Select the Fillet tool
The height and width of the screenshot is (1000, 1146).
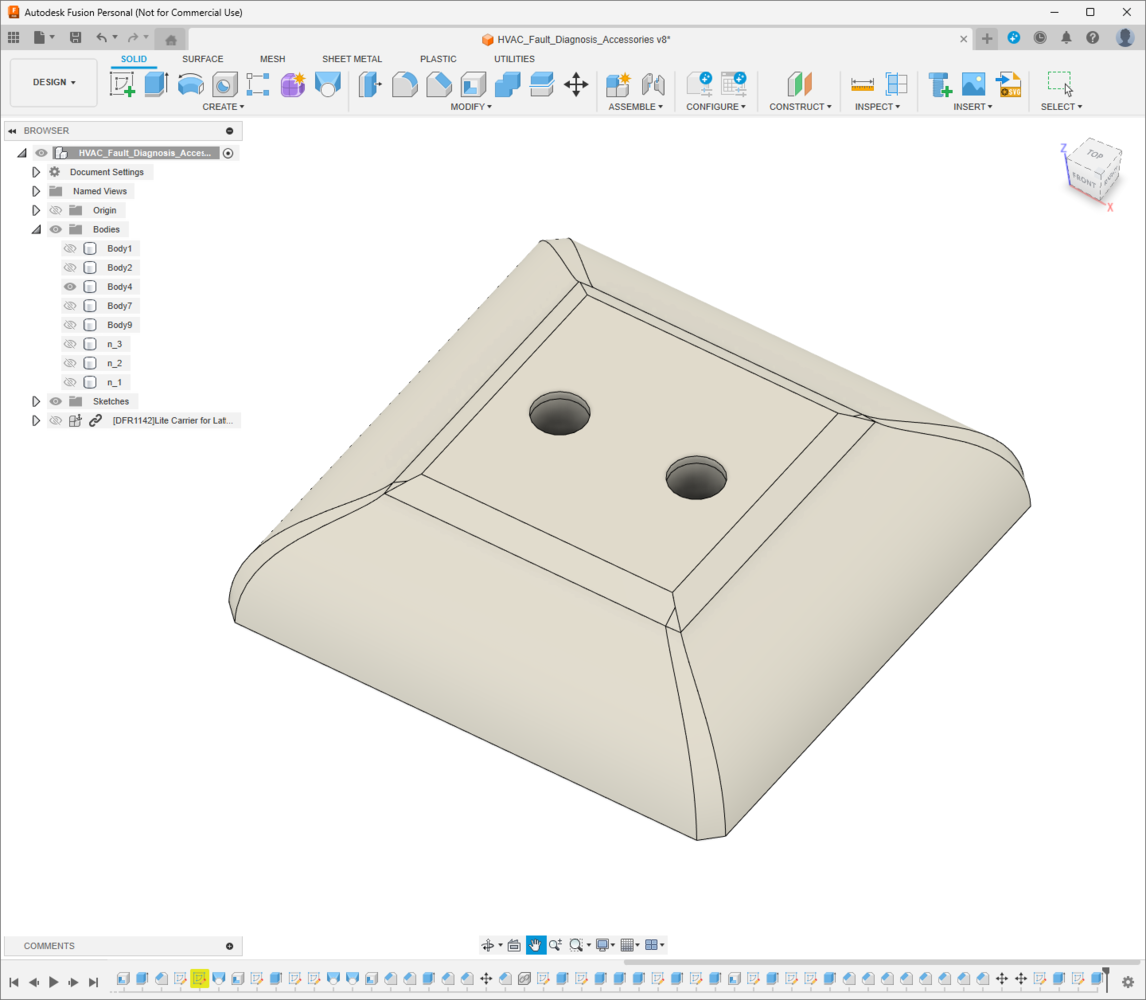(x=404, y=85)
